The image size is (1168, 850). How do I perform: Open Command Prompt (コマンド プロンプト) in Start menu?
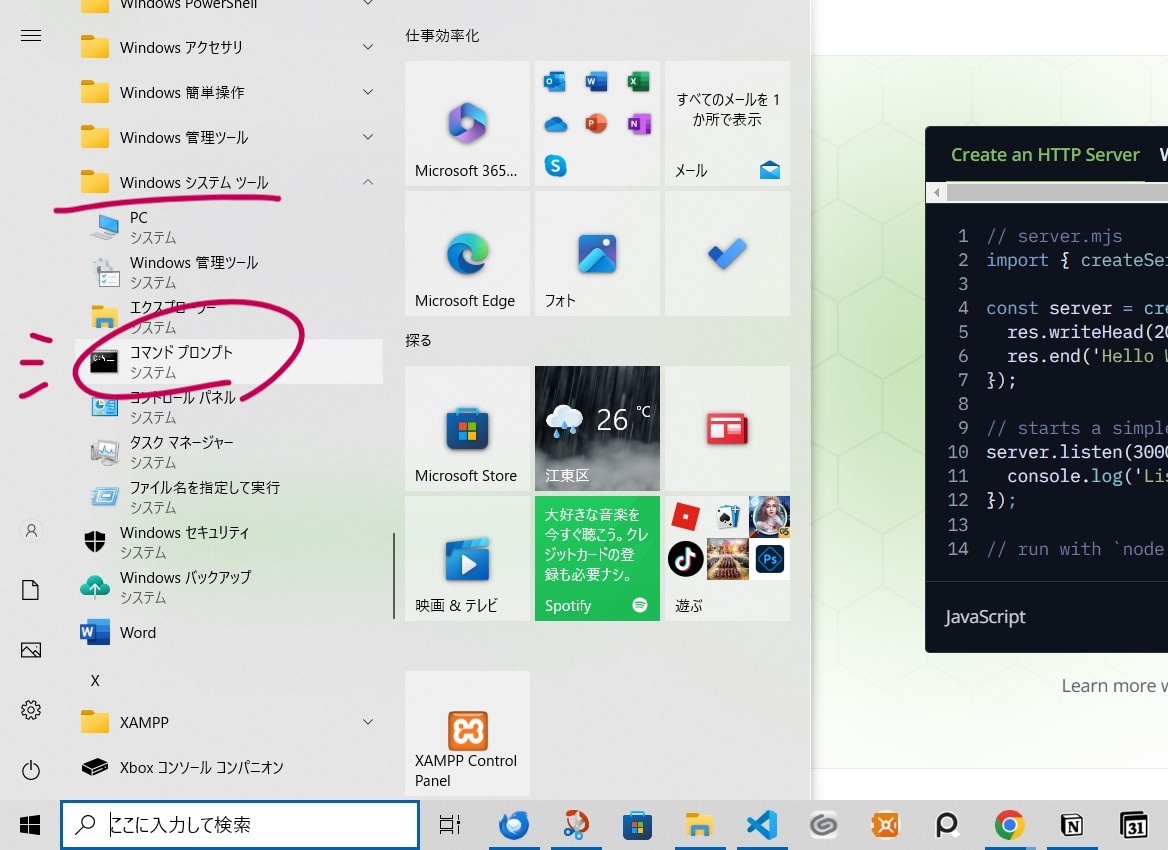click(229, 361)
